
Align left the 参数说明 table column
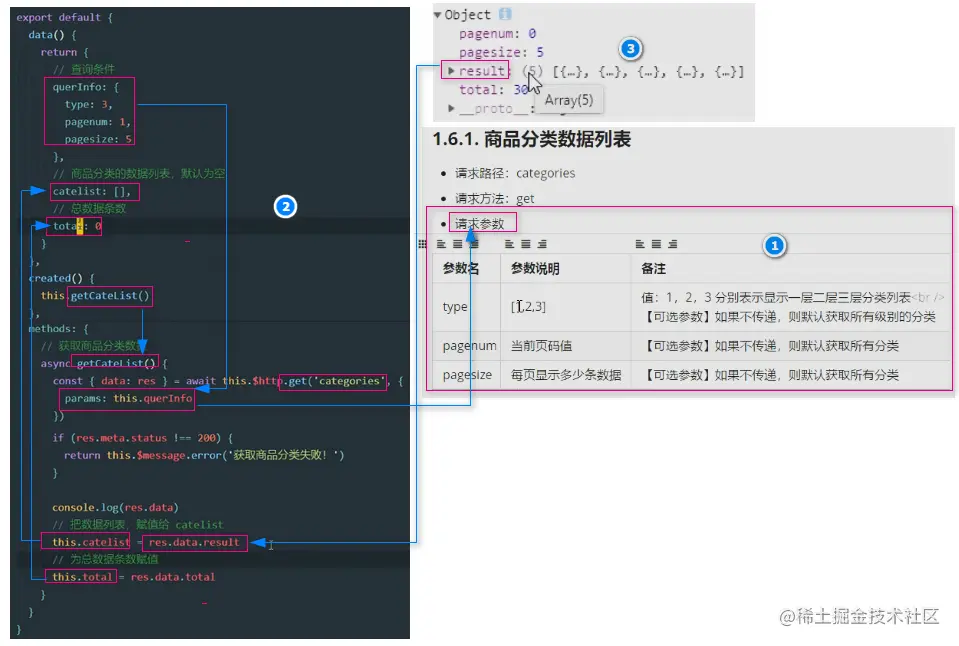coord(509,244)
